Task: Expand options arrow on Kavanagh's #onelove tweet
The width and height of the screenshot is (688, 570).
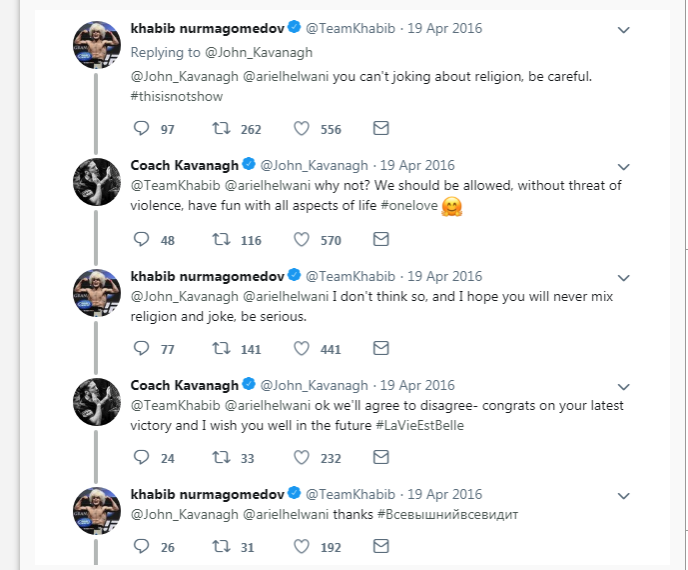Action: (624, 166)
